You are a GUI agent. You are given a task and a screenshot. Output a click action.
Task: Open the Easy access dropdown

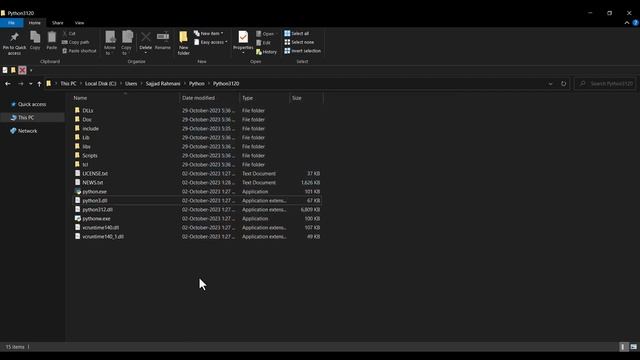(211, 42)
